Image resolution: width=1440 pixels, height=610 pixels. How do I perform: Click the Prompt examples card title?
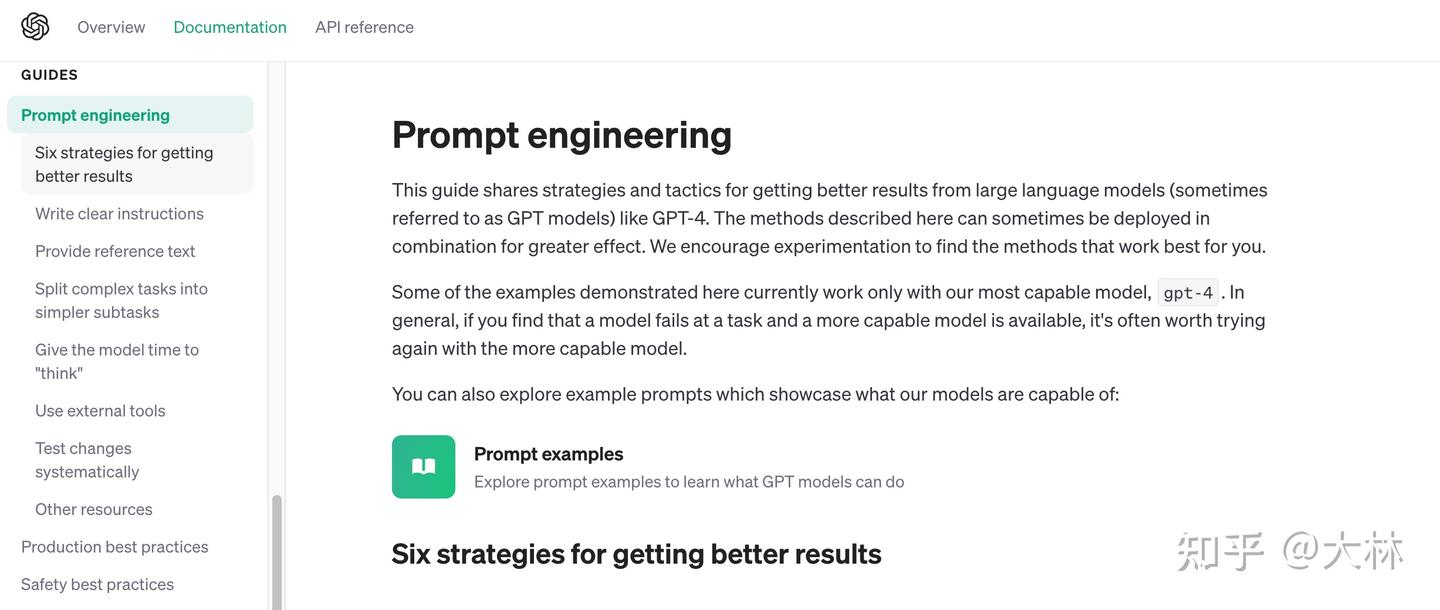pos(548,454)
